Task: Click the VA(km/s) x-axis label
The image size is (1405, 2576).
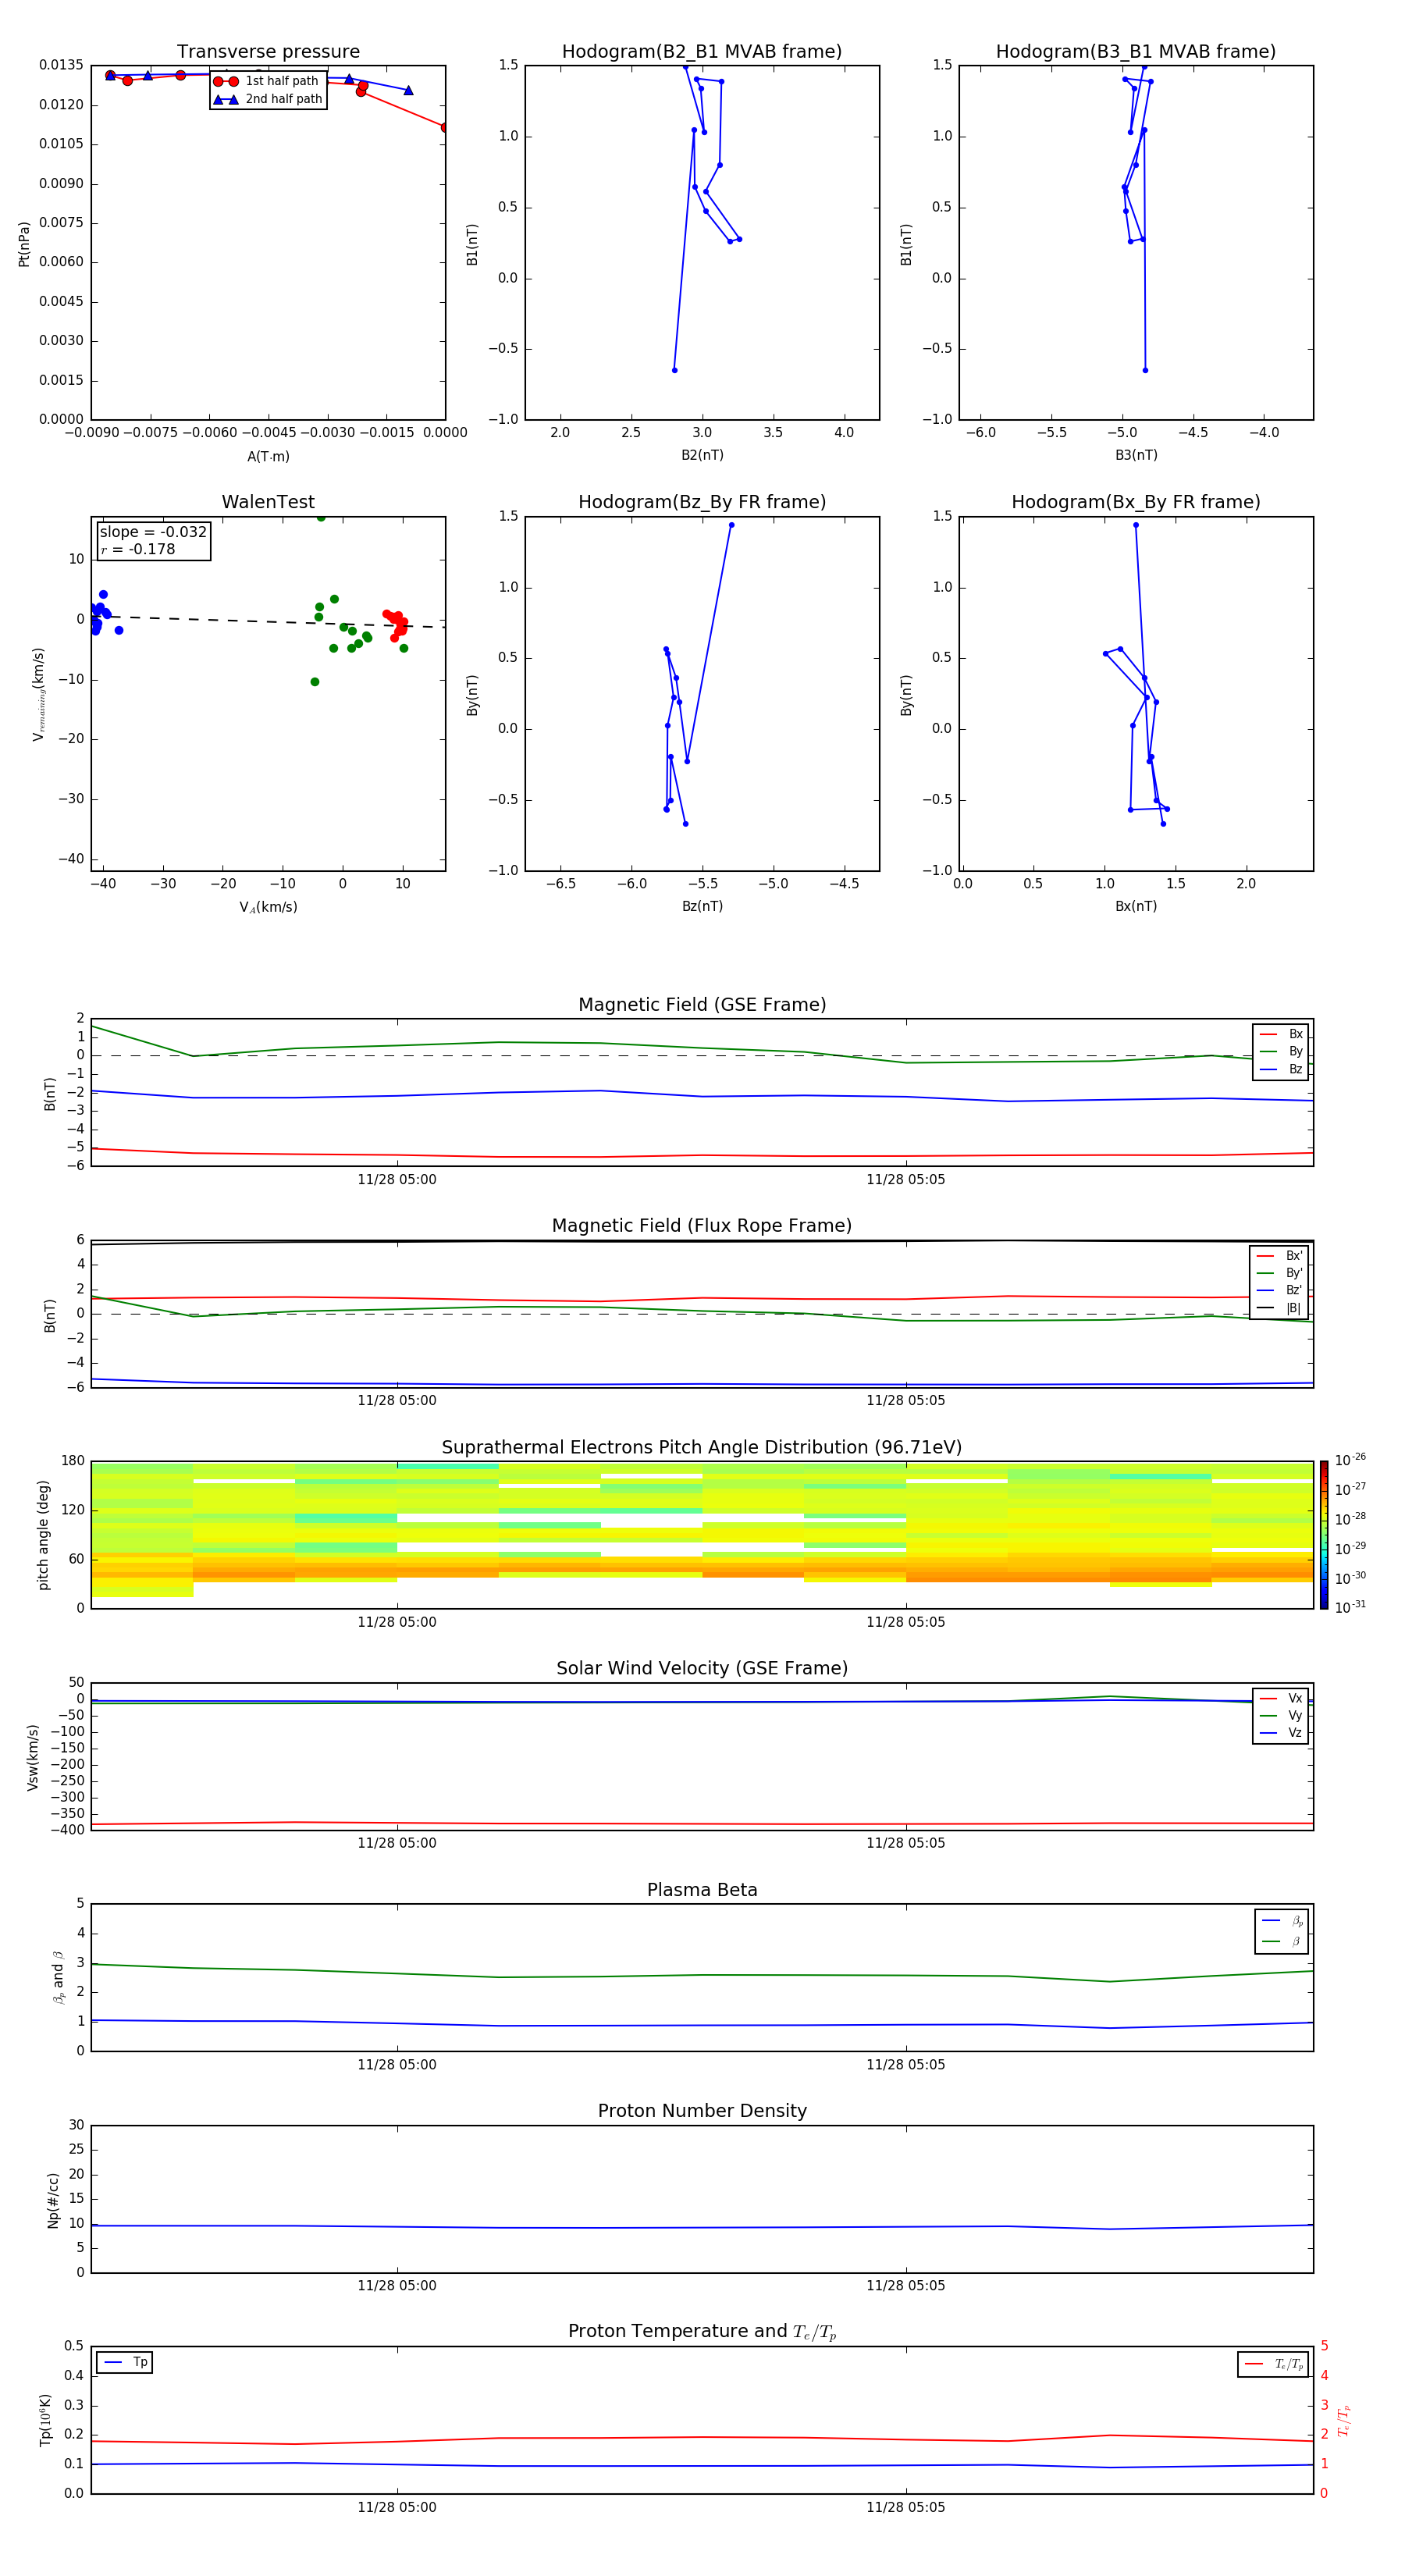Action: 268,908
